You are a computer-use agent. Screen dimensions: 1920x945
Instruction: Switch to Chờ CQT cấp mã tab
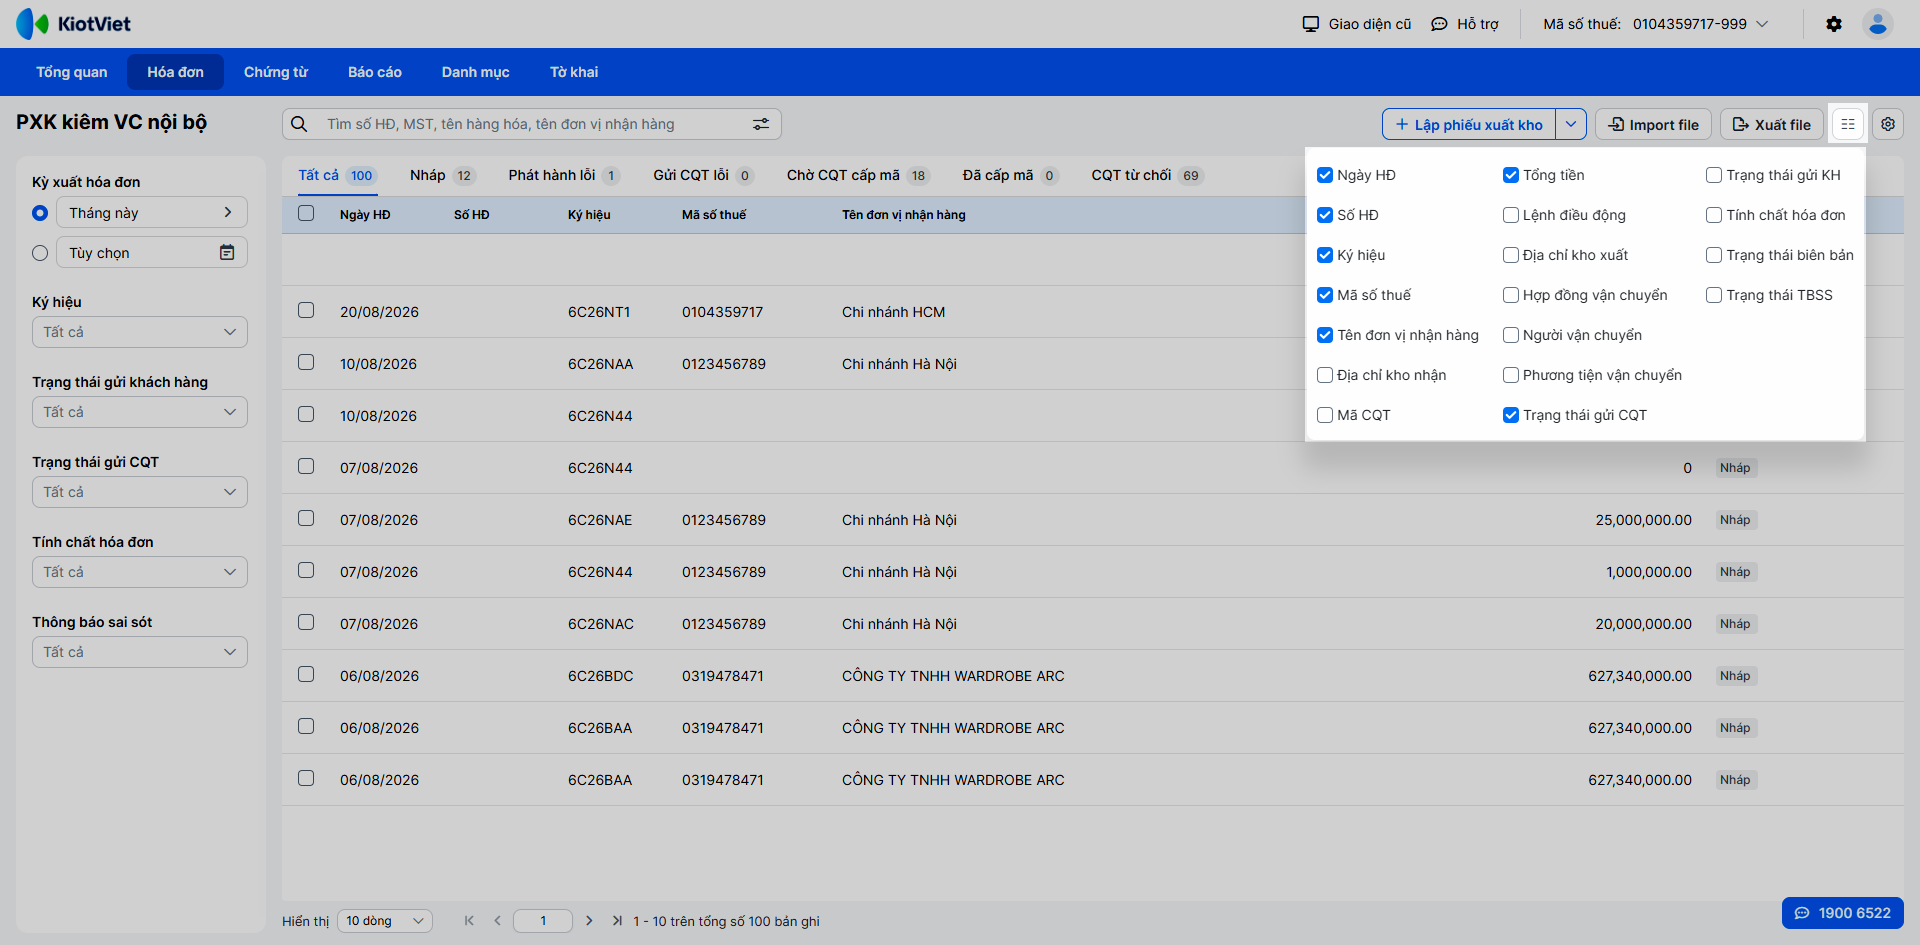tap(859, 175)
